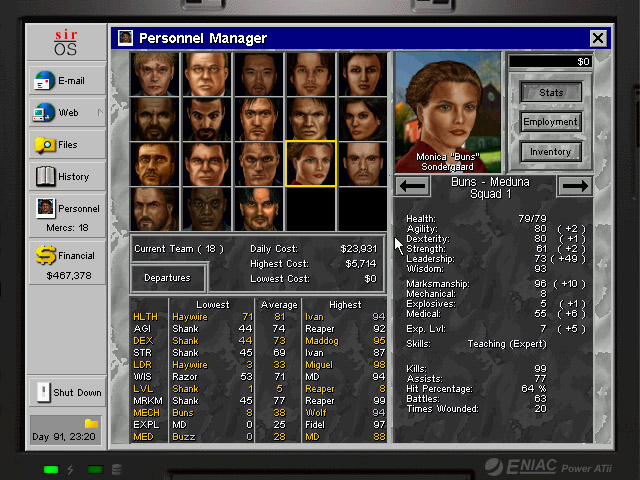Screen dimensions: 640x480
Task: Click 'Reaper' in the MRKM highest row
Action: 320,401
